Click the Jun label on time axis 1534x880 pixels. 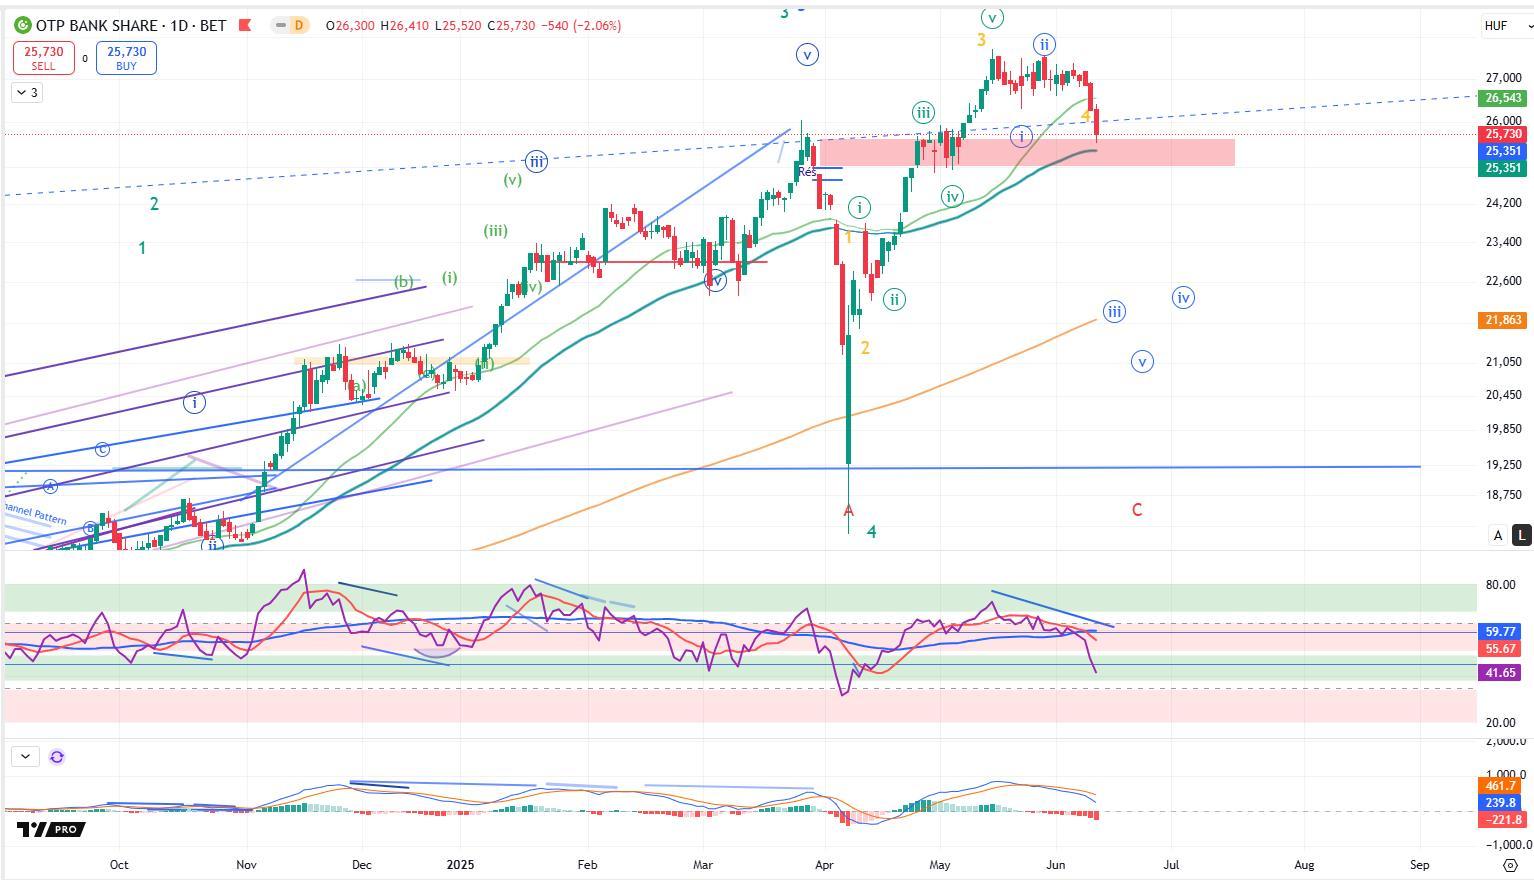[1056, 865]
